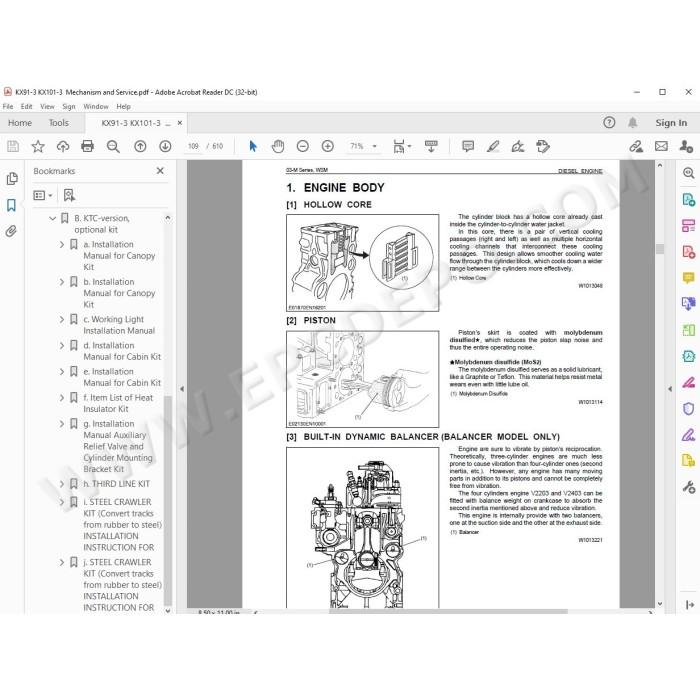This screenshot has height=700, width=700.
Task: Open Find text magnifier
Action: click(113, 146)
